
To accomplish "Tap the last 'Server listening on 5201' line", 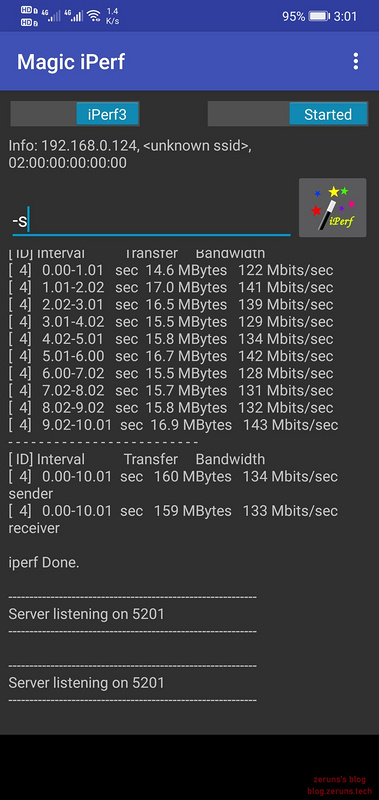I will (x=86, y=682).
